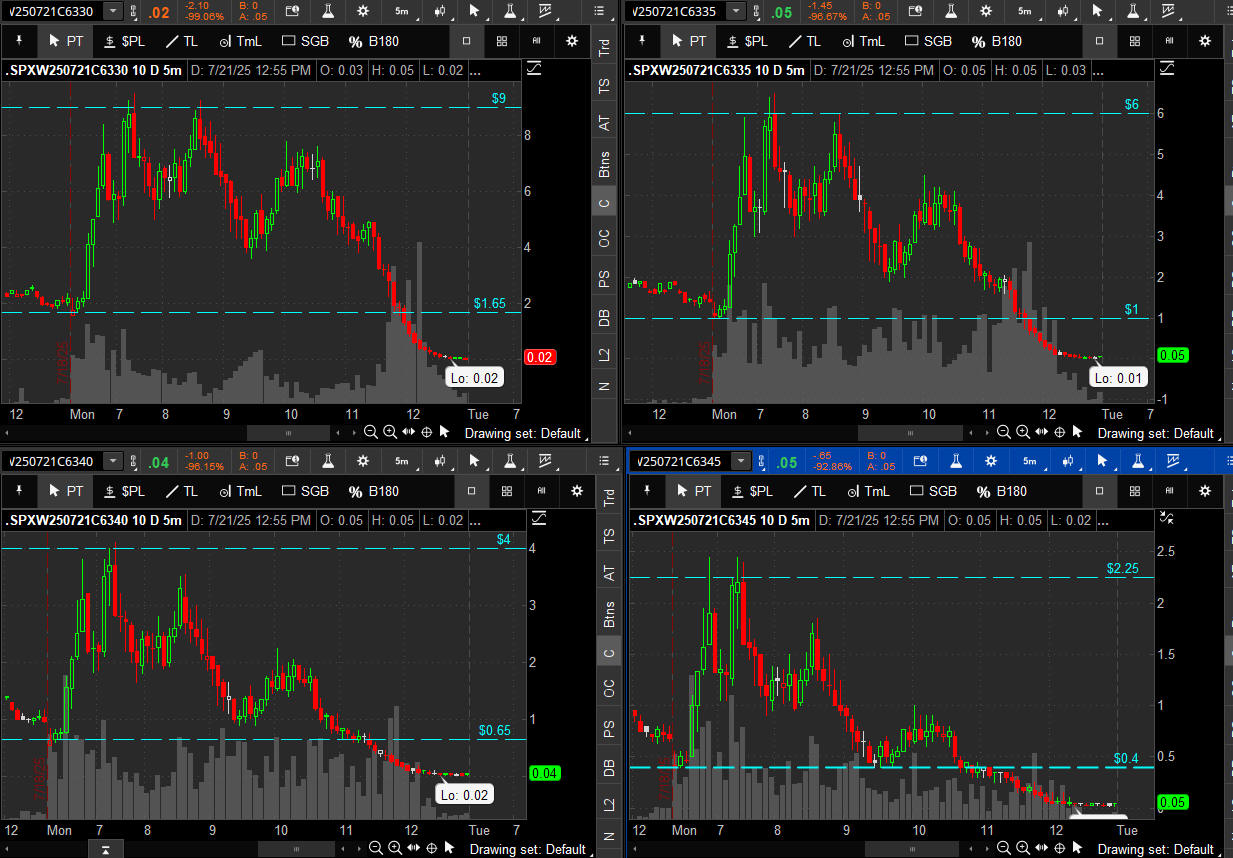Toggle pin on C6330 drawing toolbar

pyautogui.click(x=21, y=41)
